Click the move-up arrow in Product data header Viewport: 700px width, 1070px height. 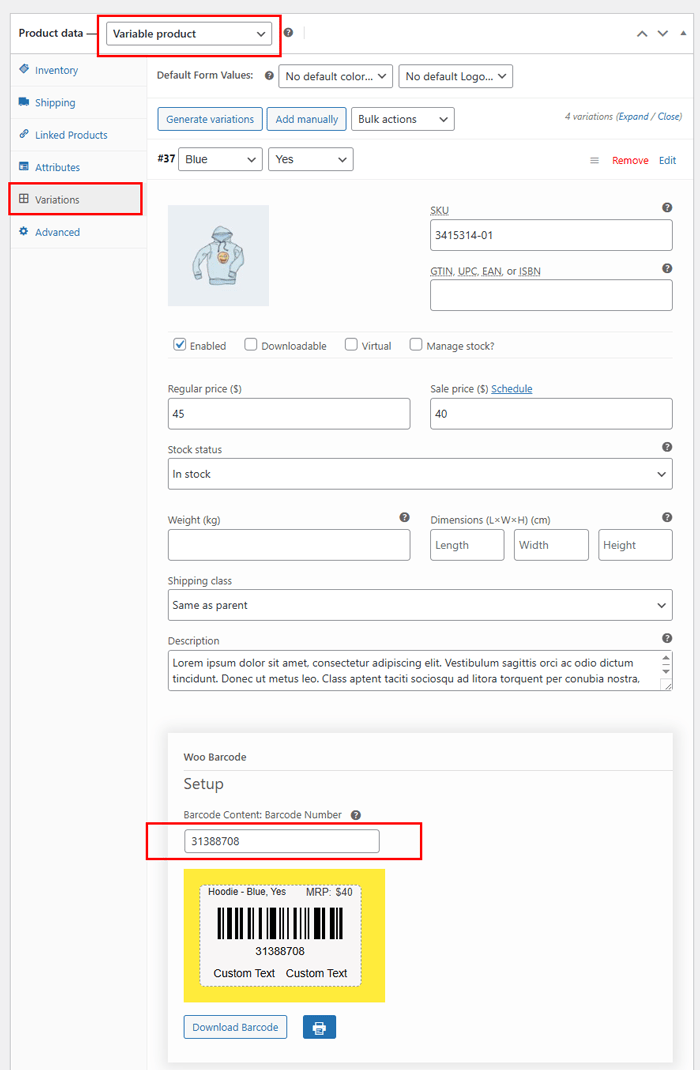[642, 34]
